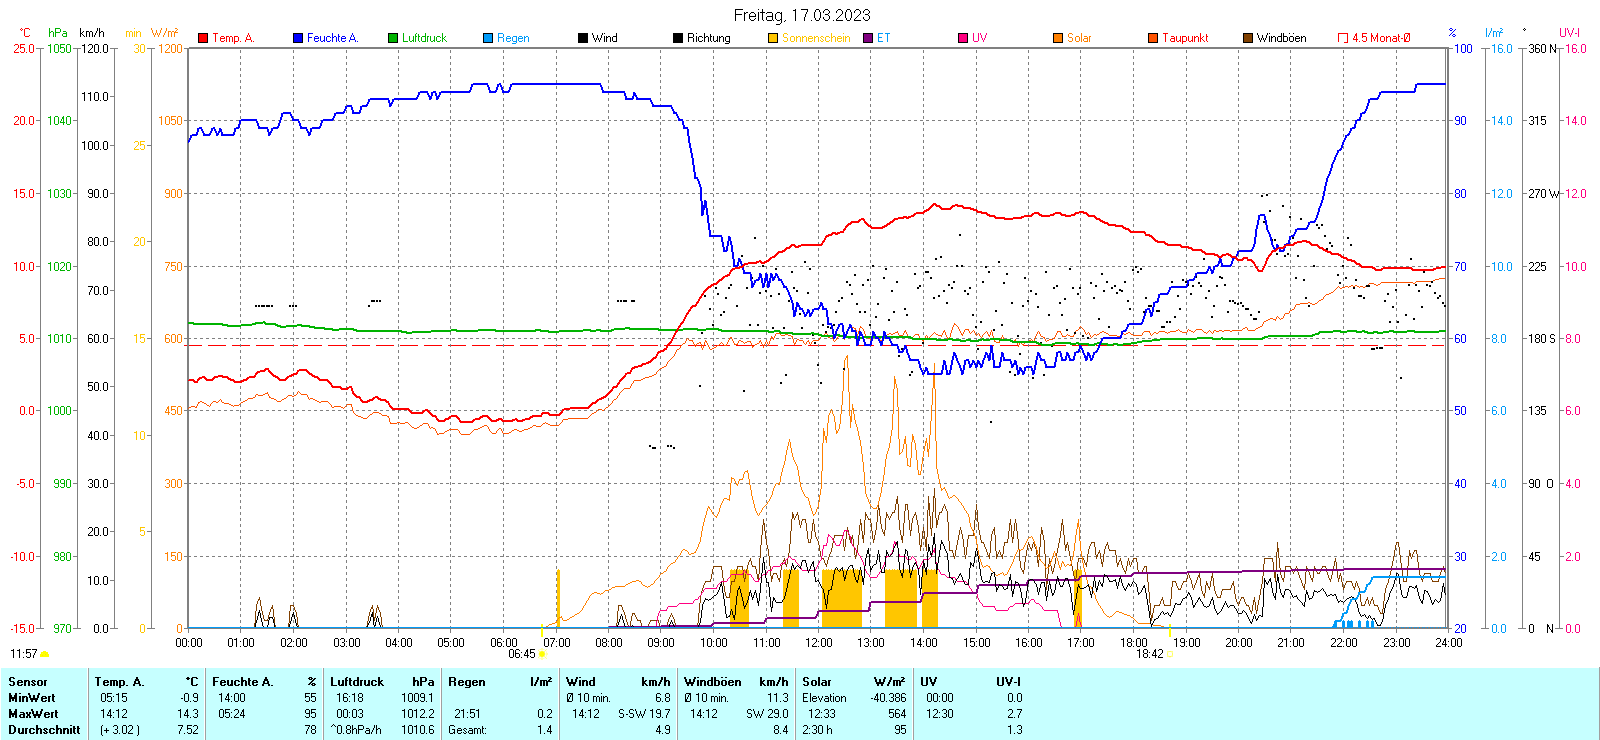Click the 12:00 mark on the time axis
Viewport: 1600px width, 740px height.
818,643
